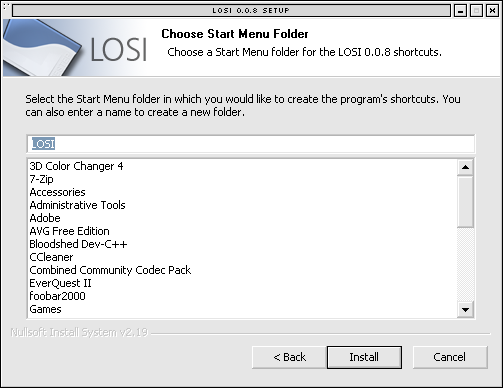Choose AVG Free Edition folder
The width and height of the screenshot is (503, 388).
69,231
